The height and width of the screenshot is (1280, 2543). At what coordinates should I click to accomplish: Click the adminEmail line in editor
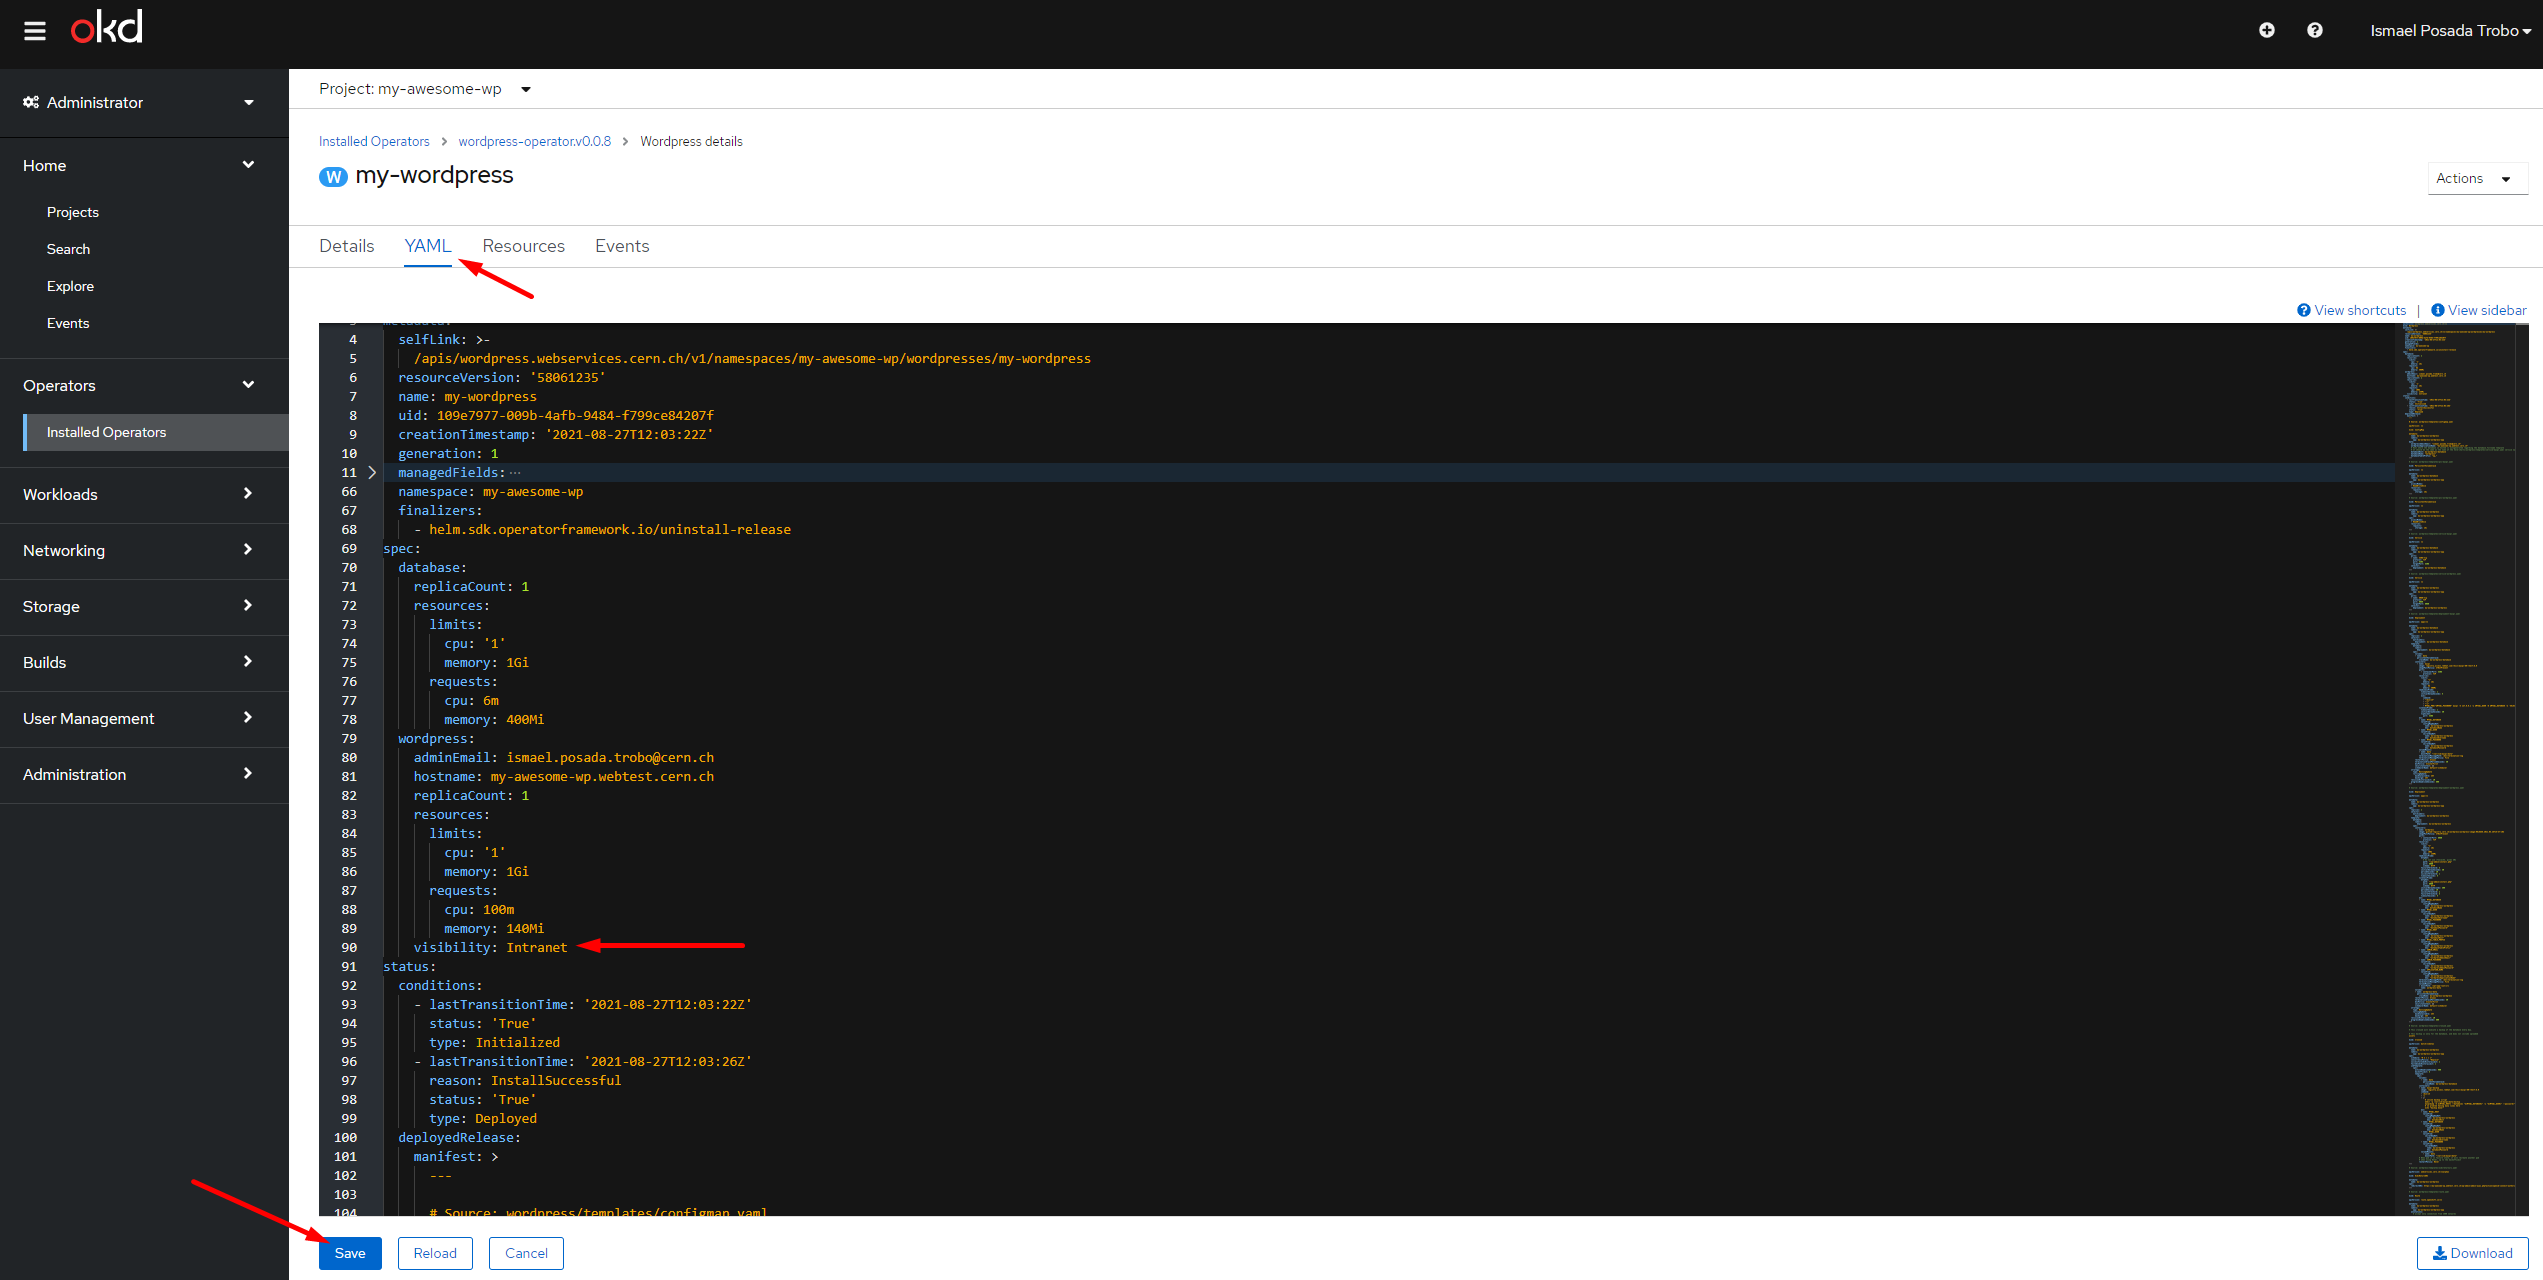(564, 757)
